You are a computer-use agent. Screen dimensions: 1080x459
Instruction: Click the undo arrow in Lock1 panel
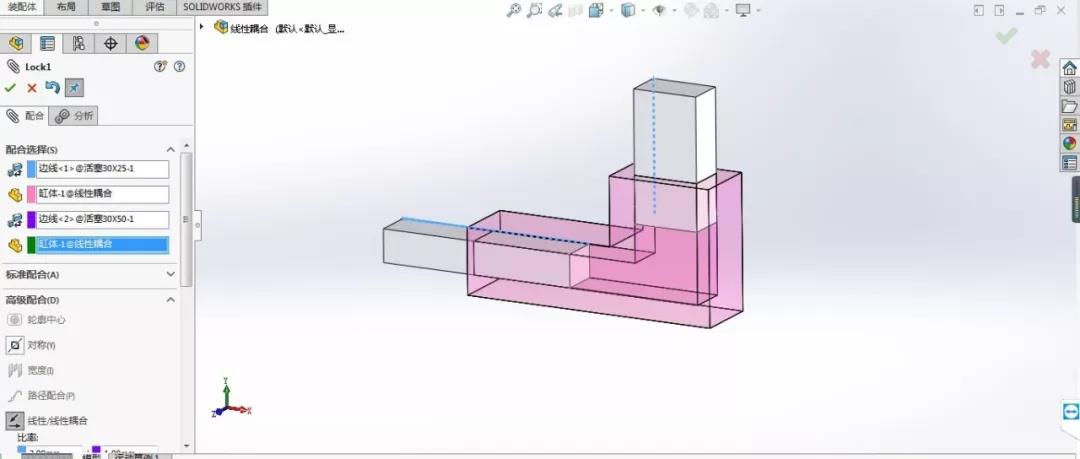pyautogui.click(x=53, y=88)
